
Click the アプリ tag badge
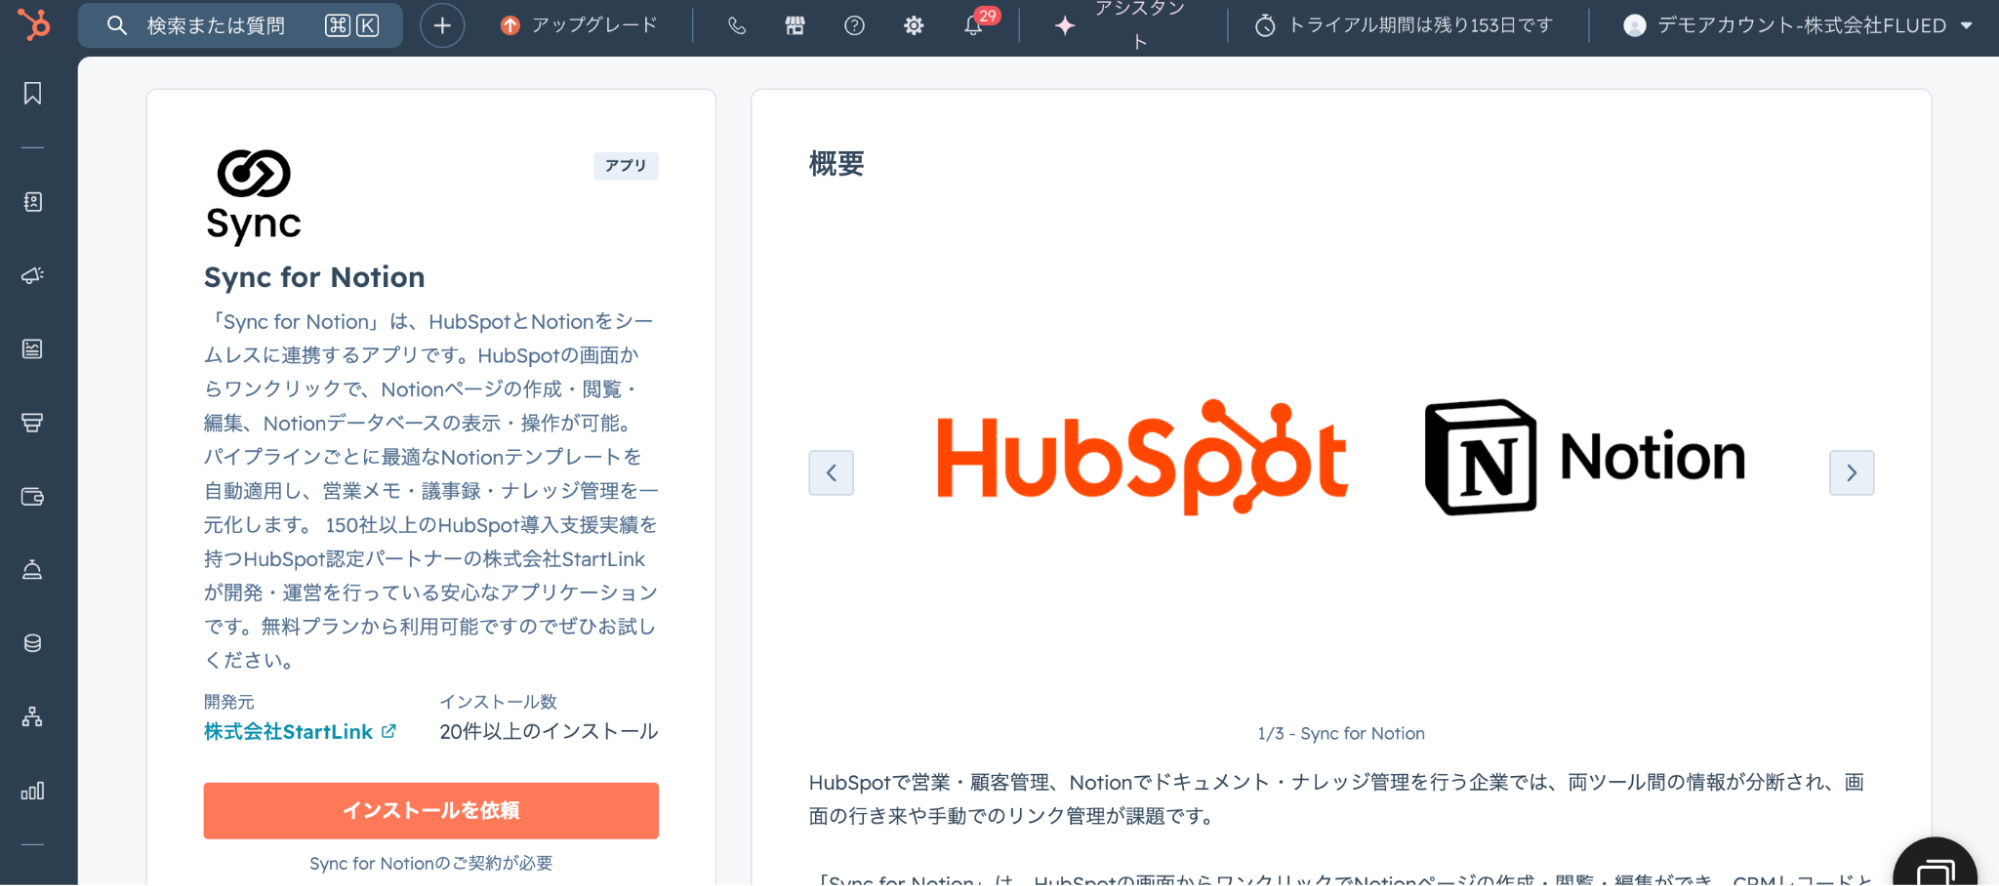tap(626, 166)
